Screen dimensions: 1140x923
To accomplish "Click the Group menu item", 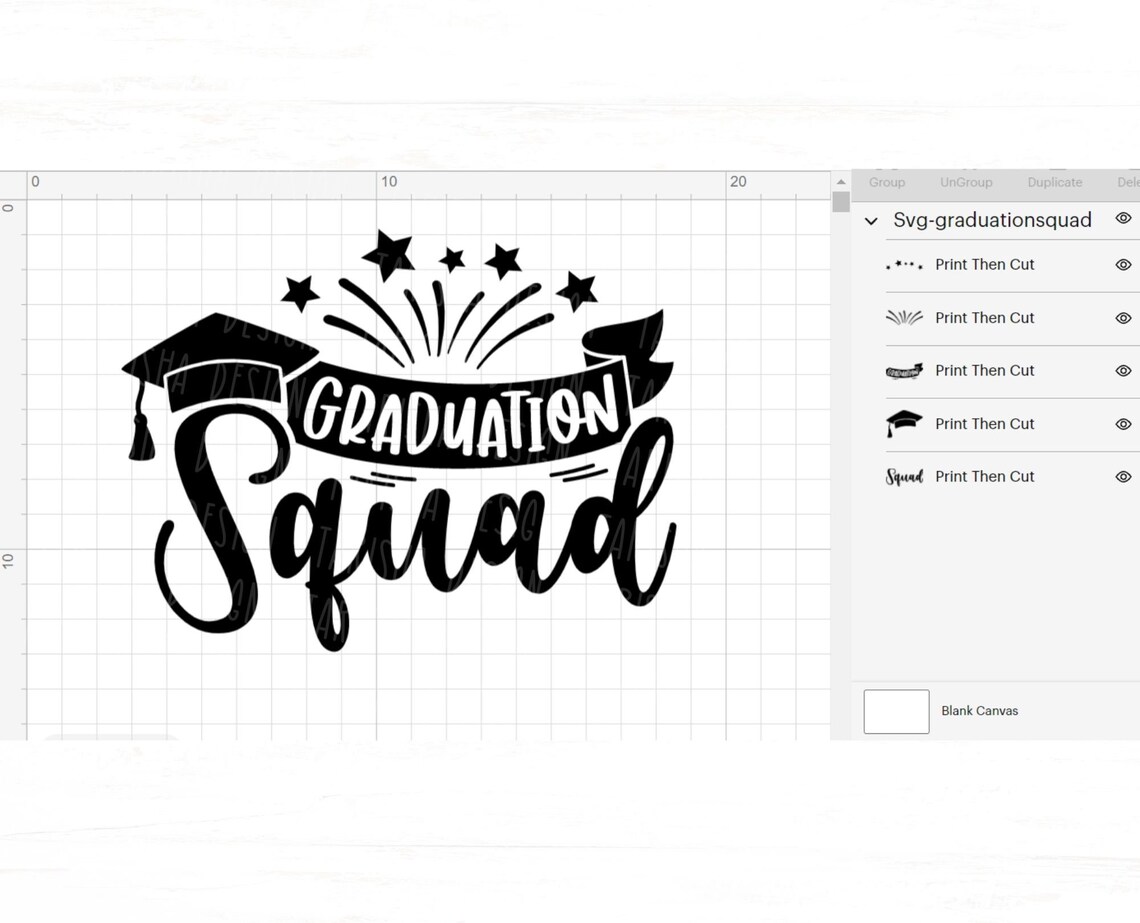I will click(x=886, y=182).
